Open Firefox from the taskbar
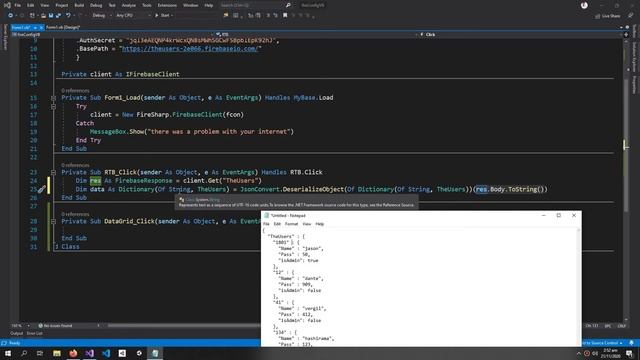Image resolution: width=640 pixels, height=360 pixels. (x=73, y=353)
